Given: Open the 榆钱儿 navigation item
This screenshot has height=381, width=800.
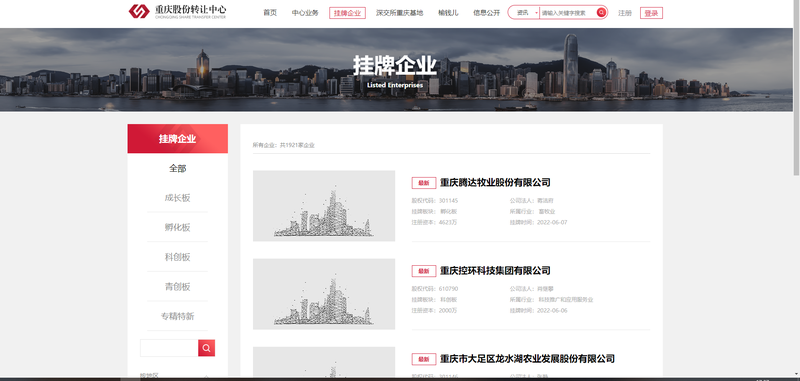Looking at the screenshot, I should click(448, 13).
